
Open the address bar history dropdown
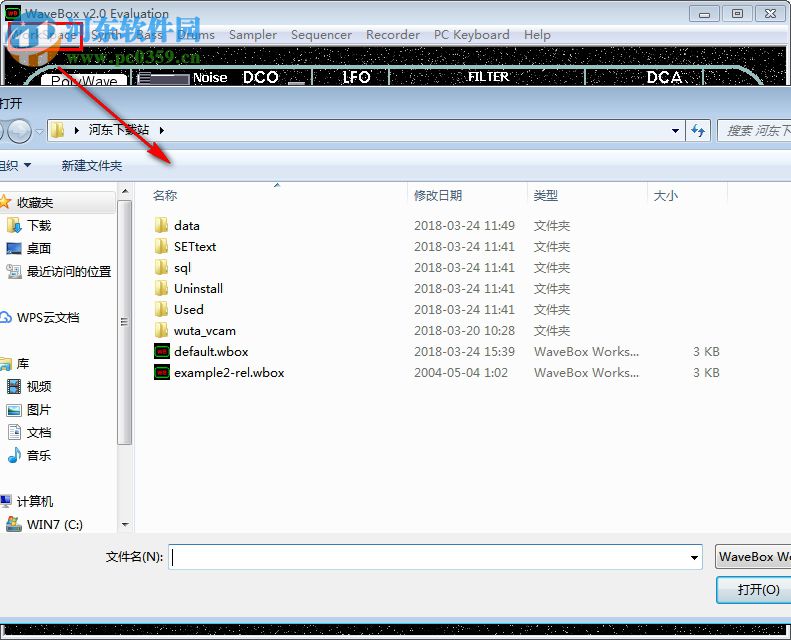click(x=675, y=131)
